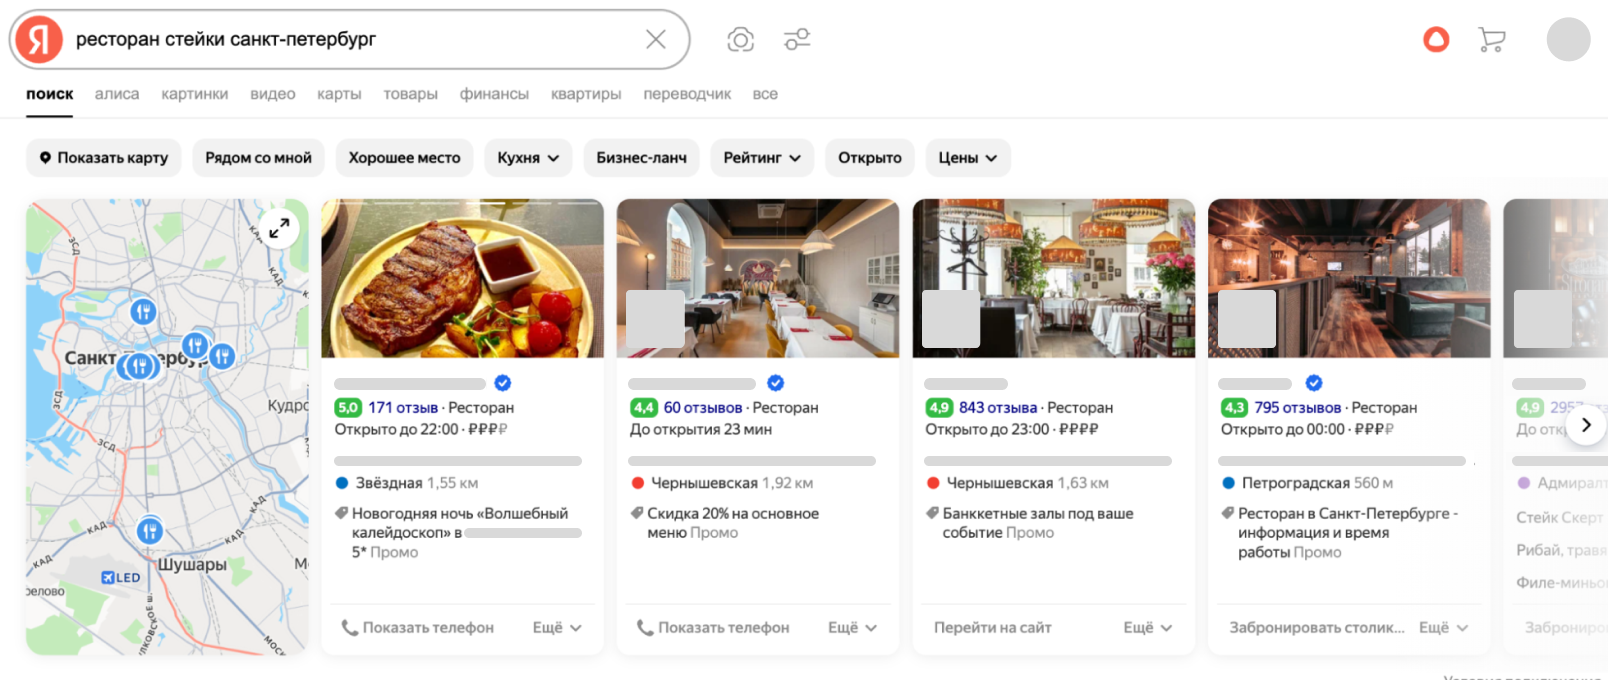Toggle Хорошее место filter
The height and width of the screenshot is (680, 1608).
404,158
